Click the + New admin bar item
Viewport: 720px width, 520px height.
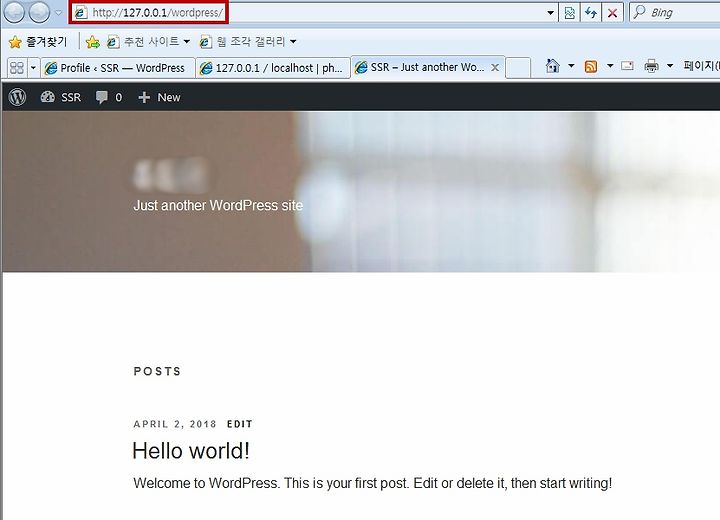click(x=159, y=97)
